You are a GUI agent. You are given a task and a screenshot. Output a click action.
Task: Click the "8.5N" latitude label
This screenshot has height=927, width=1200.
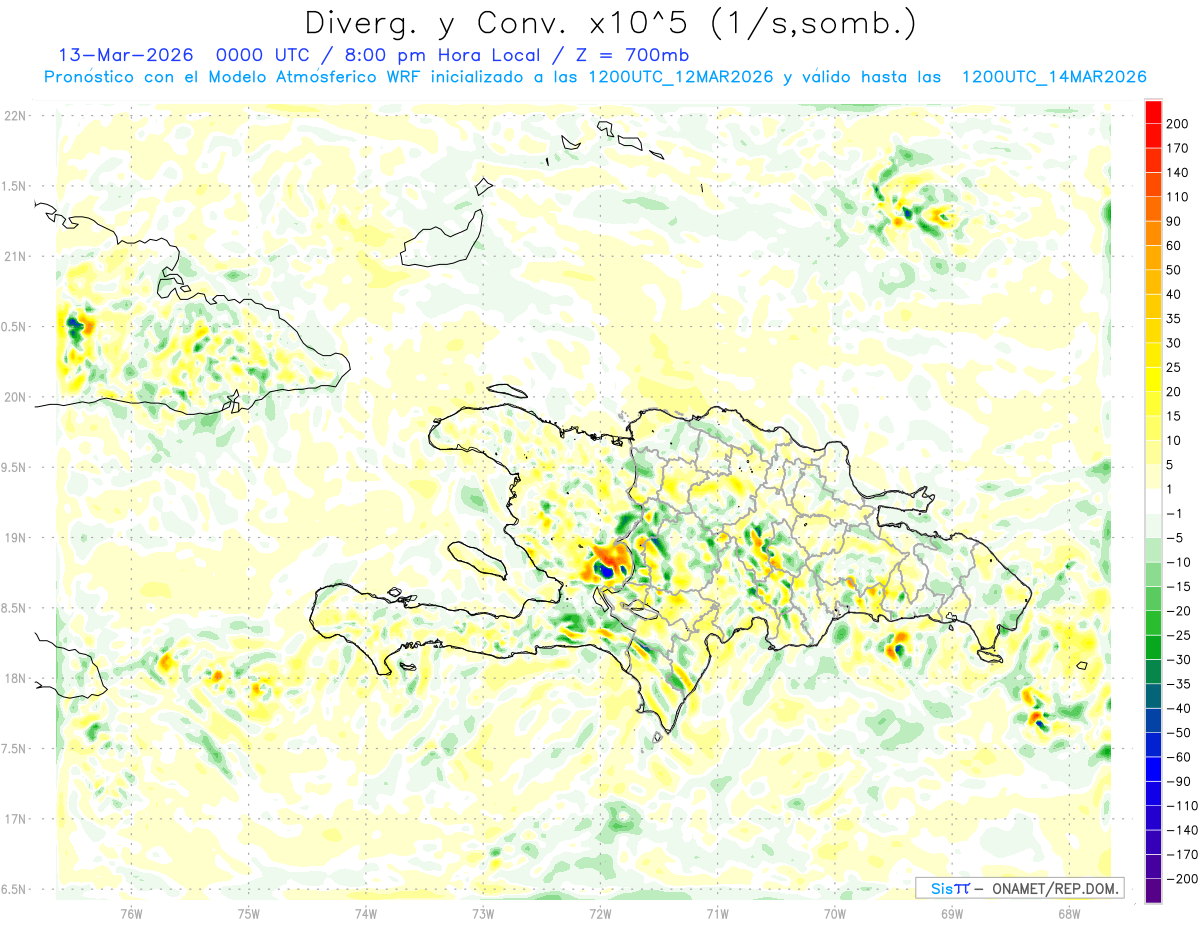point(15,608)
